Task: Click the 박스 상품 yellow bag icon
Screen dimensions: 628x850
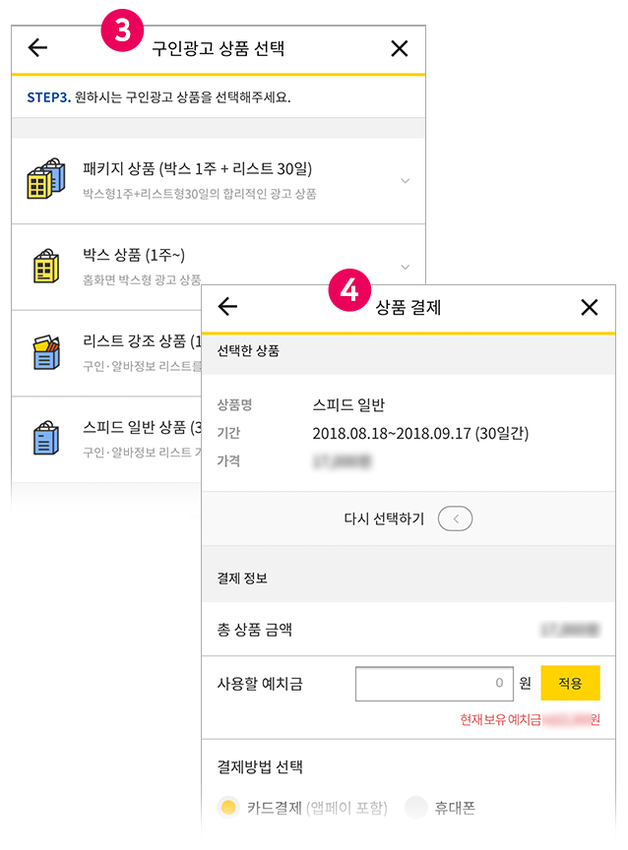Action: pos(45,266)
